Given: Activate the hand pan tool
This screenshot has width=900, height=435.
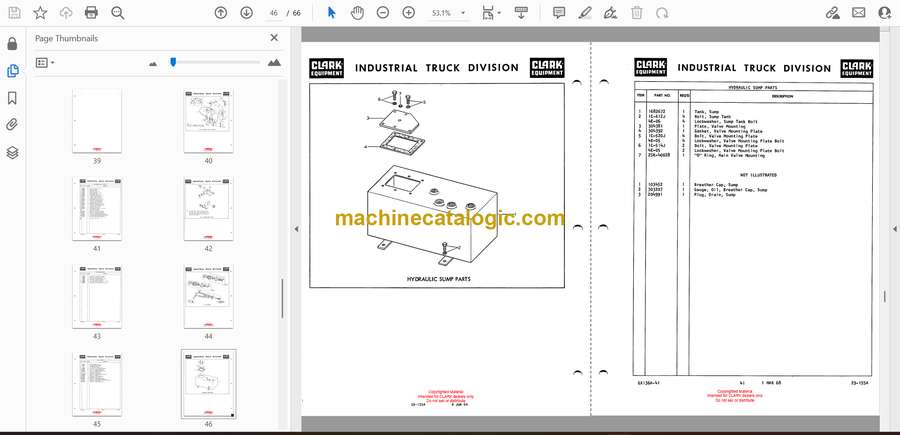Looking at the screenshot, I should [358, 13].
